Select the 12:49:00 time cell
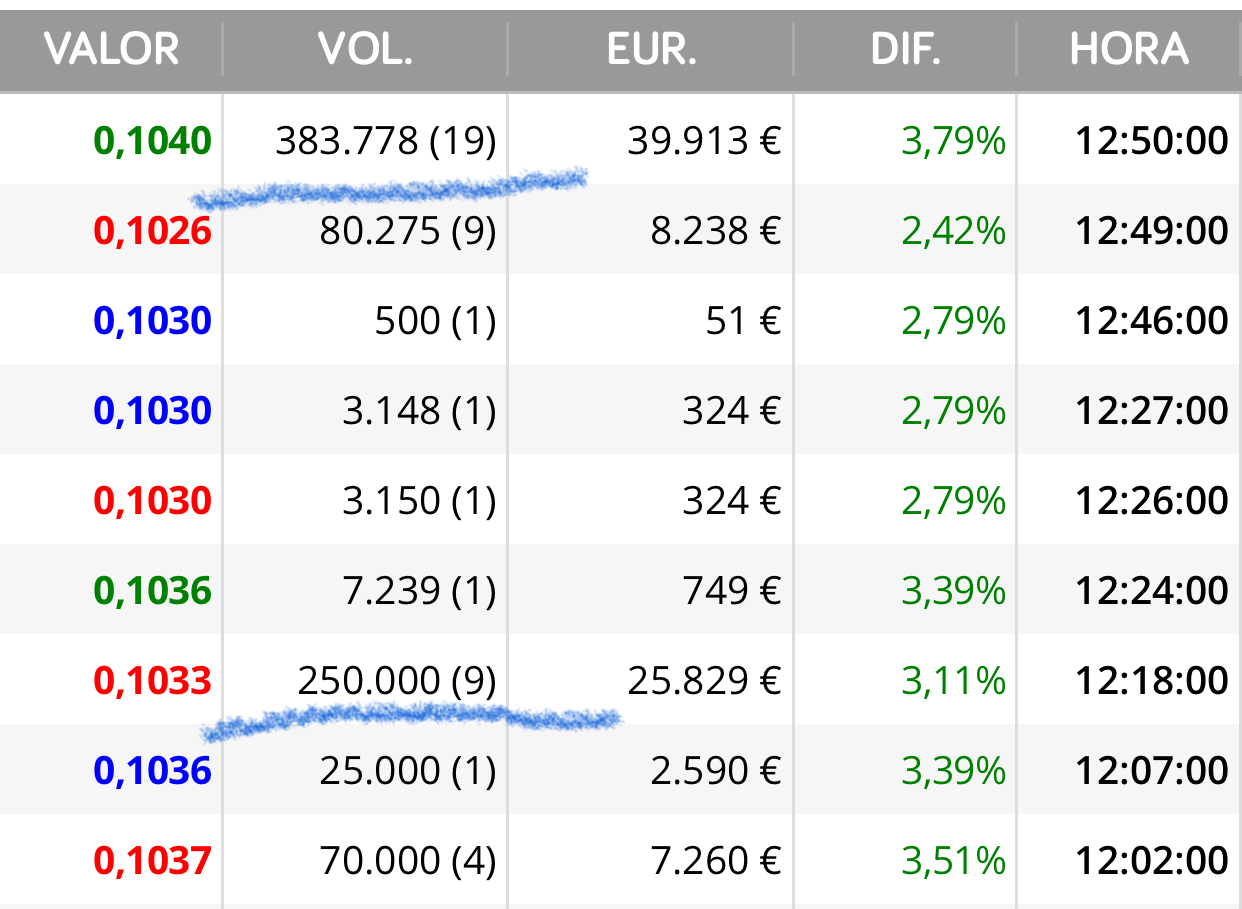 point(1152,231)
